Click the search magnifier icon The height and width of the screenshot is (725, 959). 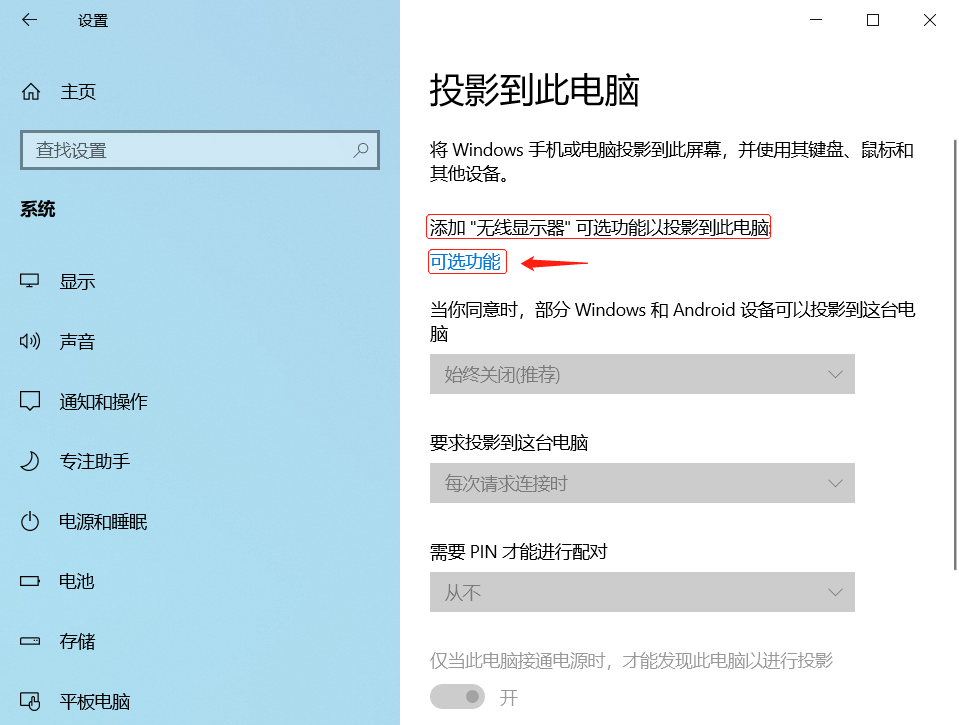click(360, 150)
